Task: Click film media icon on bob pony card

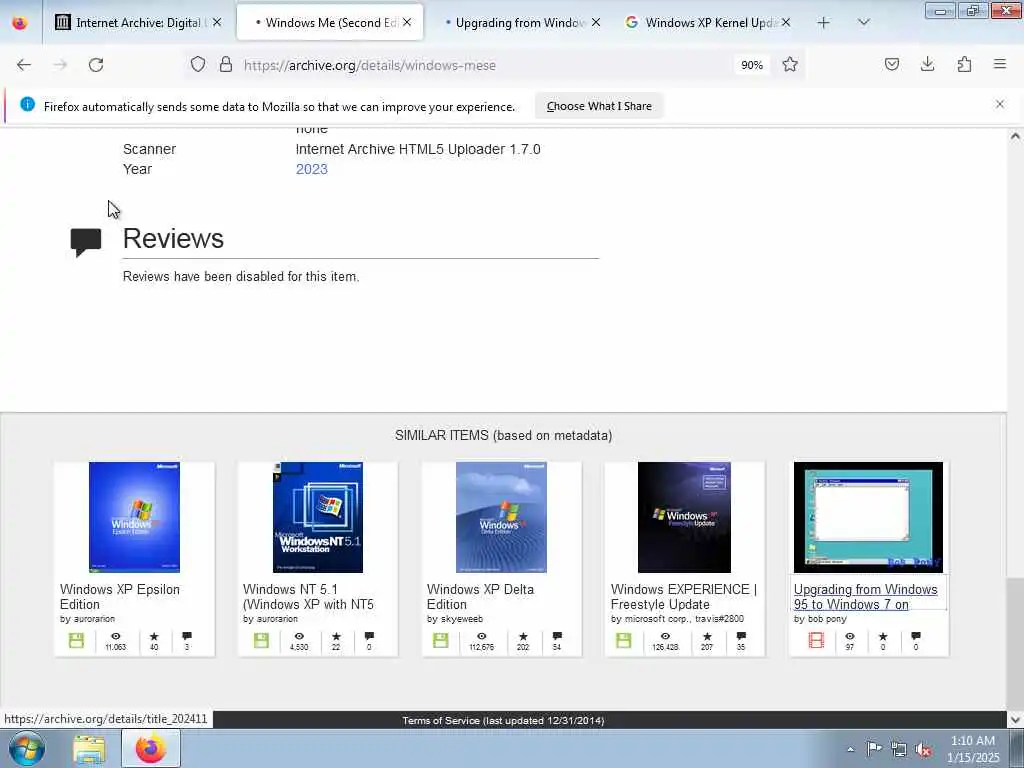Action: 816,641
